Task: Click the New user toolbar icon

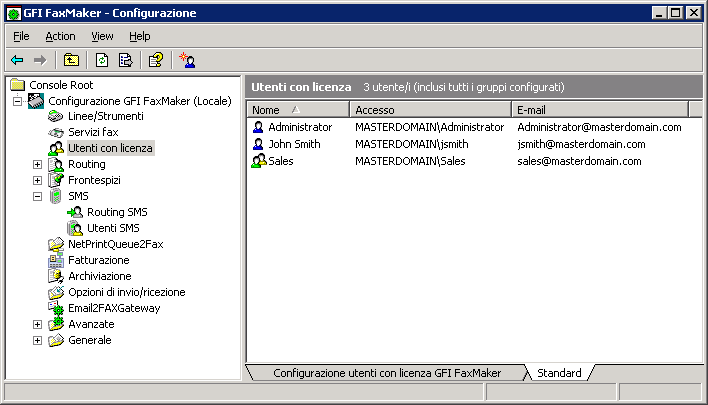Action: pos(187,60)
